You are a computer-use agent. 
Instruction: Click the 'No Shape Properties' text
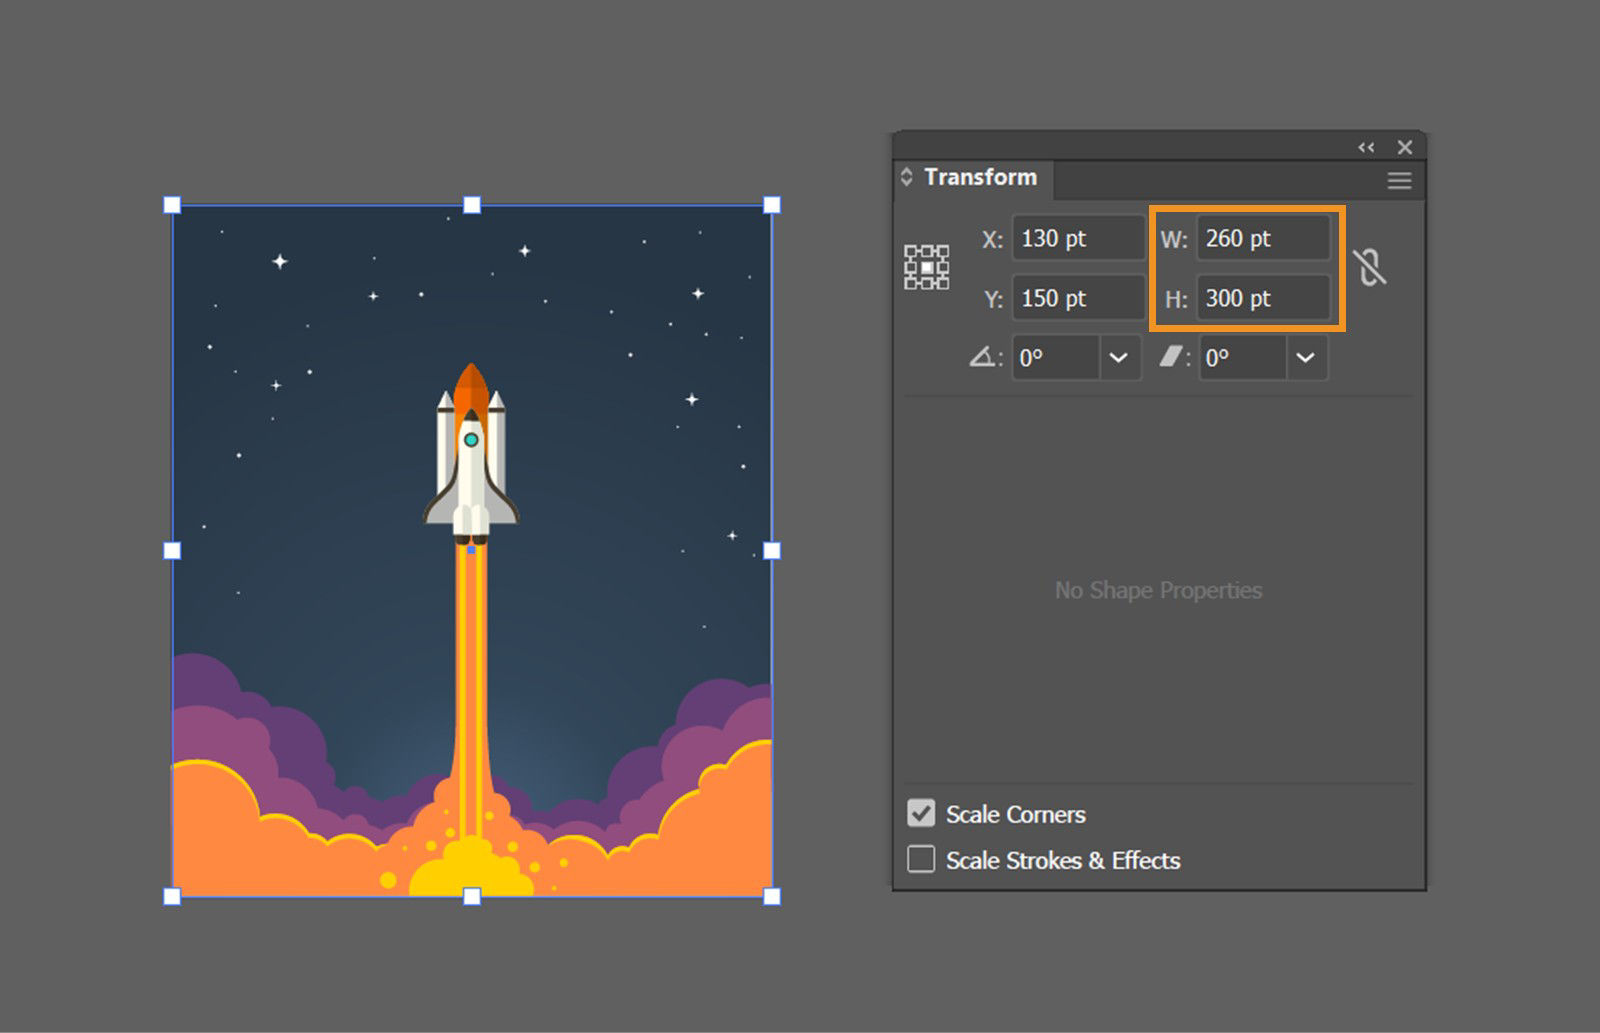click(x=1159, y=590)
